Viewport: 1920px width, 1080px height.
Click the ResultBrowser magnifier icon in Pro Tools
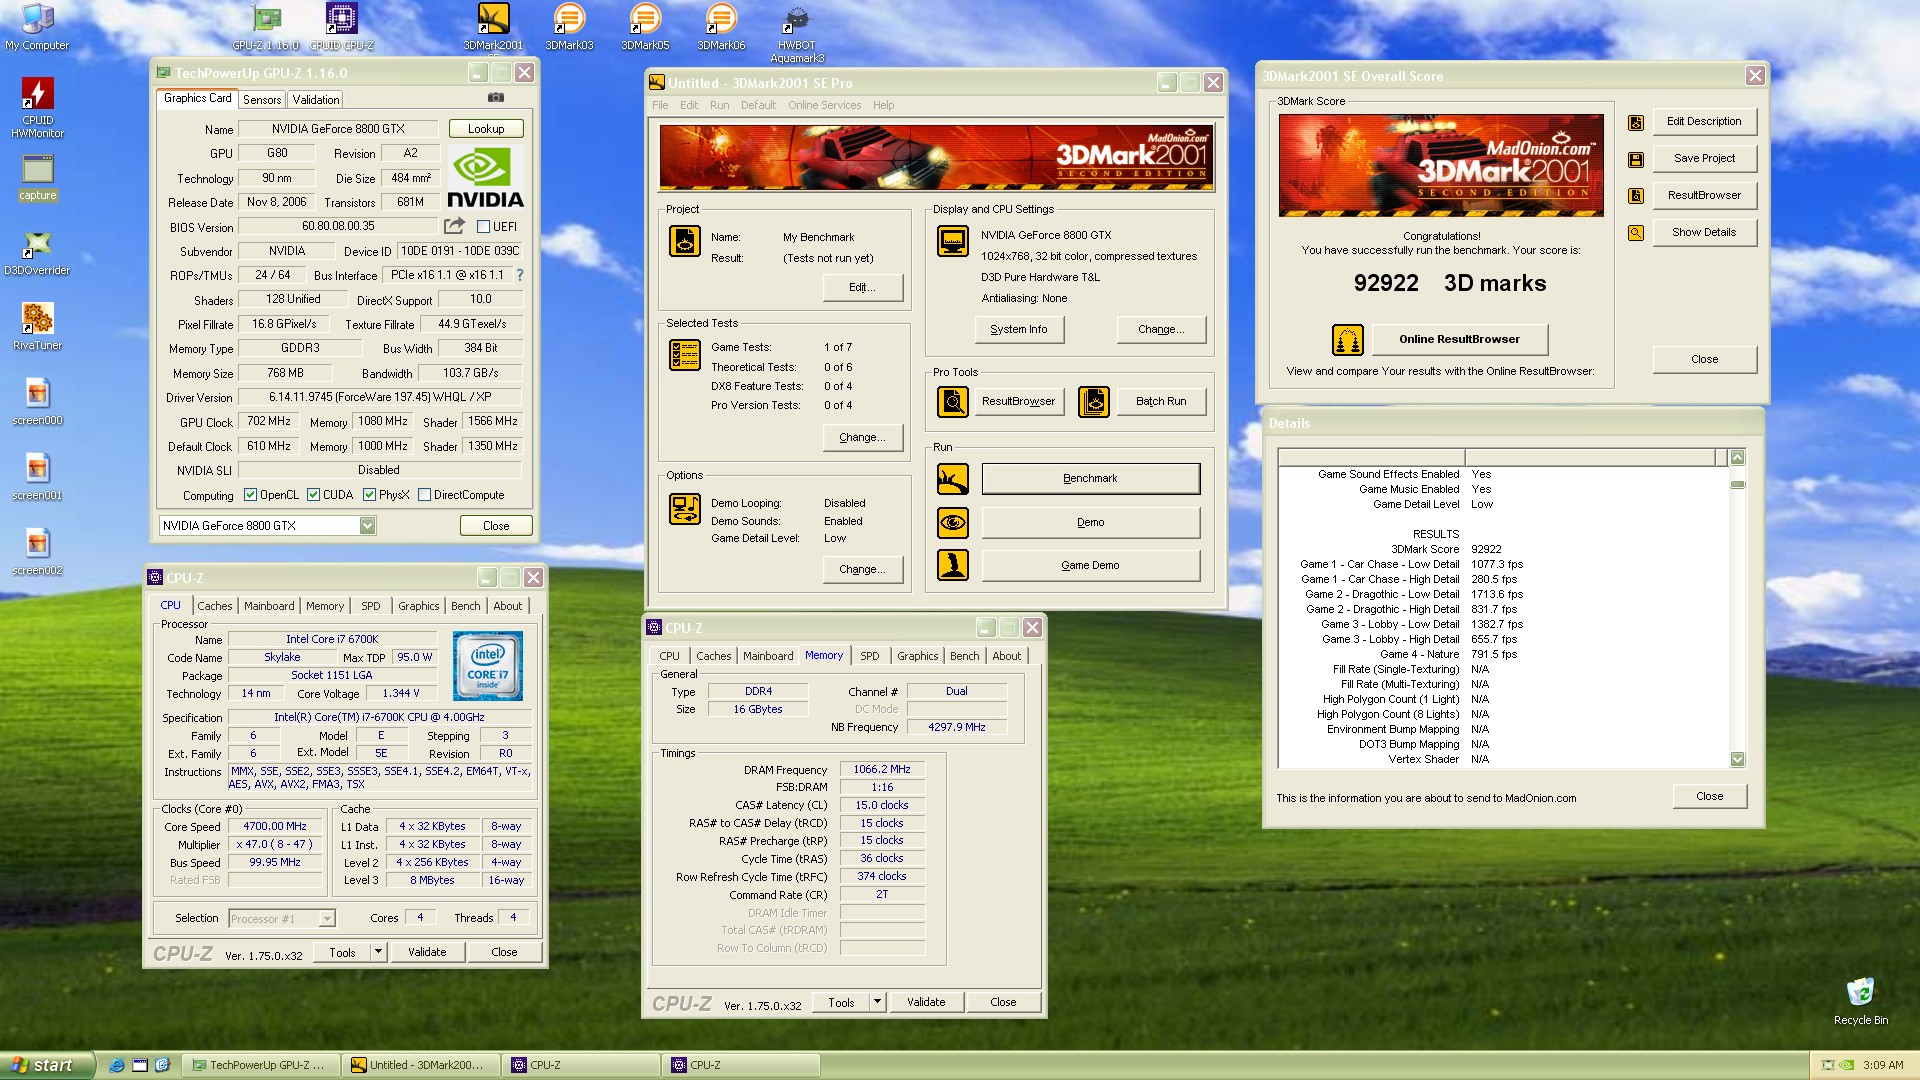pyautogui.click(x=952, y=402)
